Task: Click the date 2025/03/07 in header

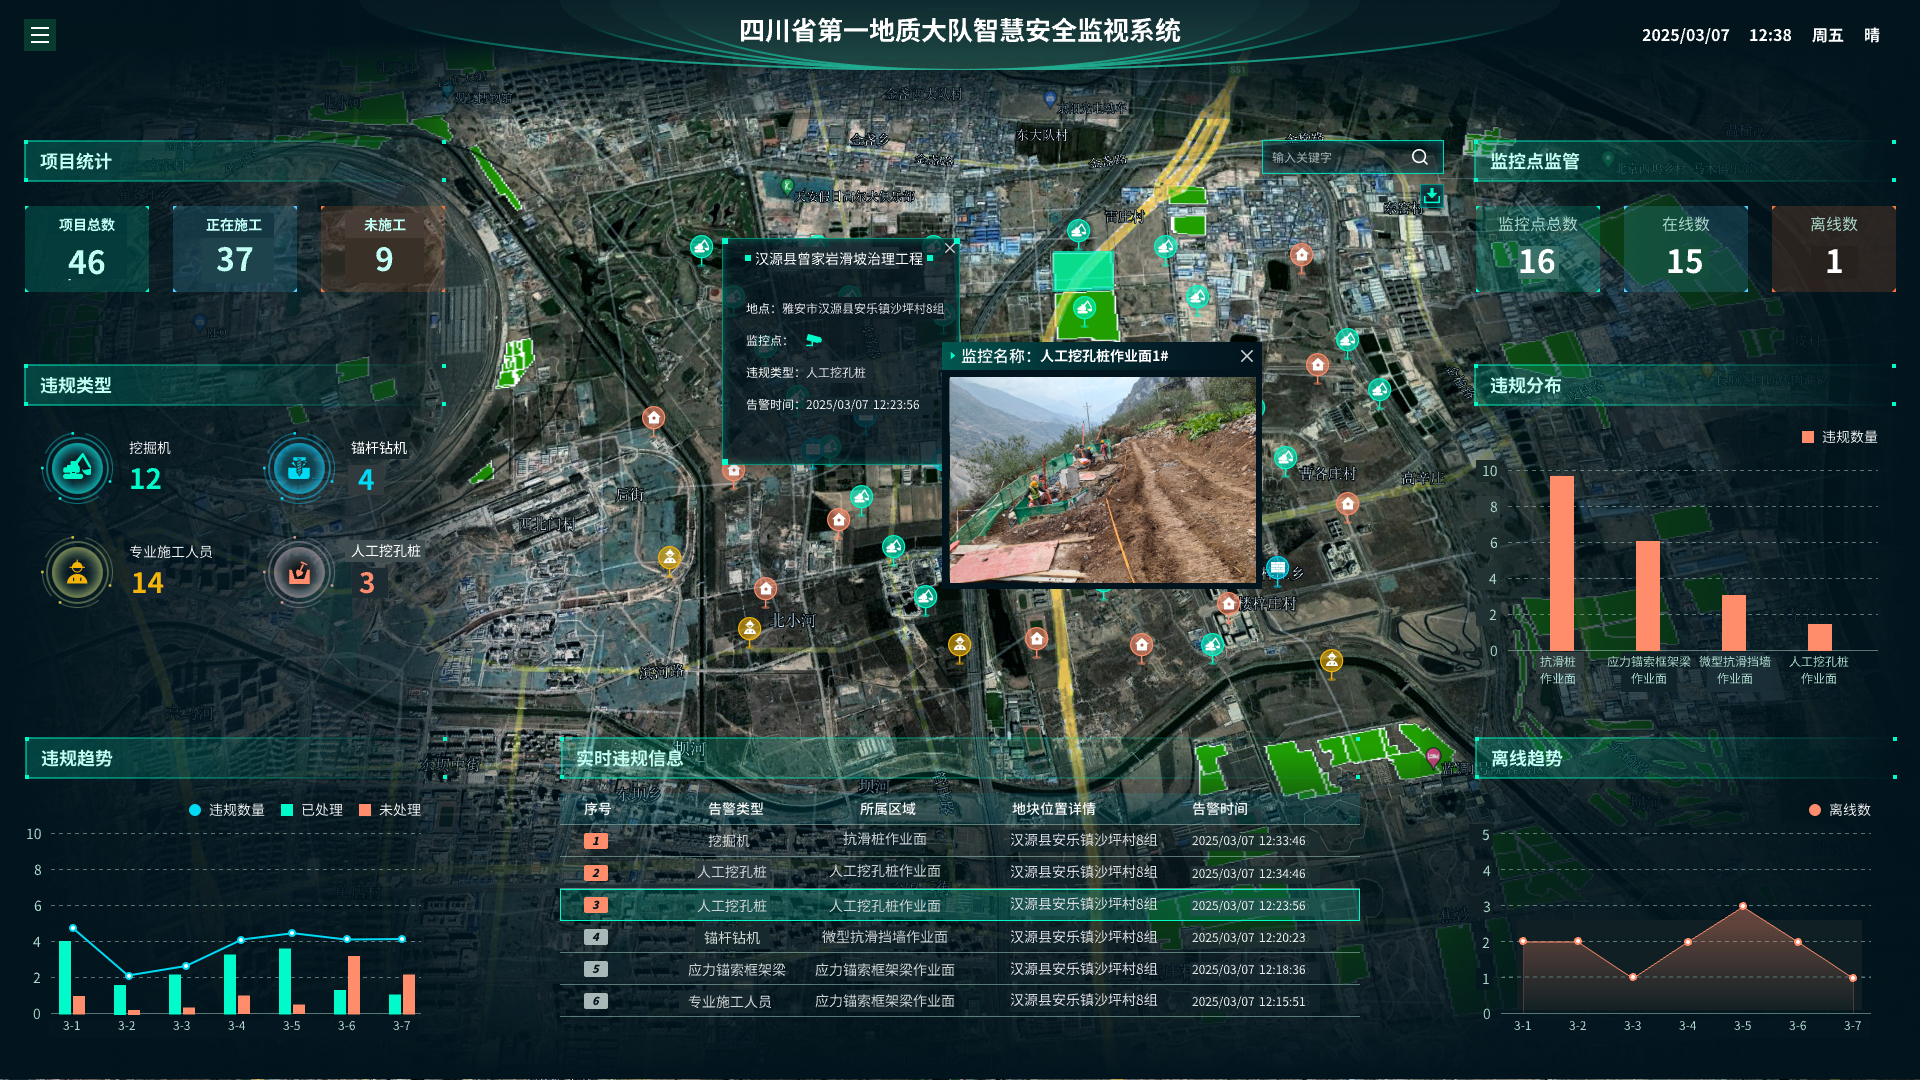Action: 1686,35
